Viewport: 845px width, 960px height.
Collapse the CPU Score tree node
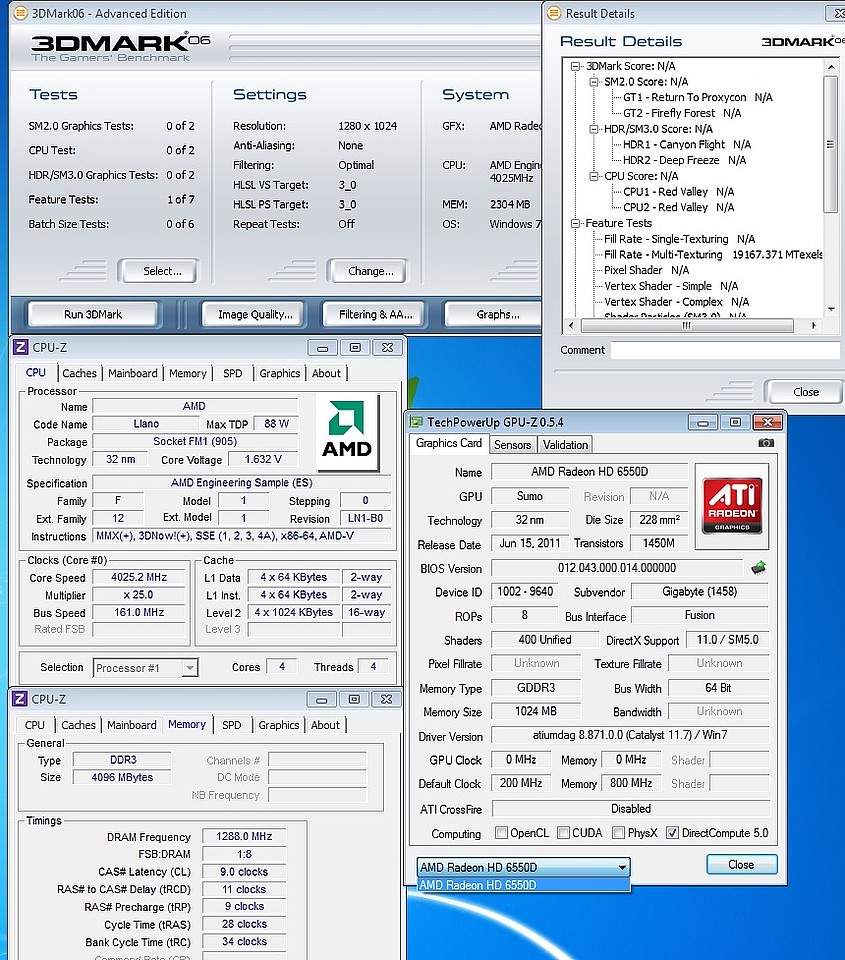tap(593, 176)
